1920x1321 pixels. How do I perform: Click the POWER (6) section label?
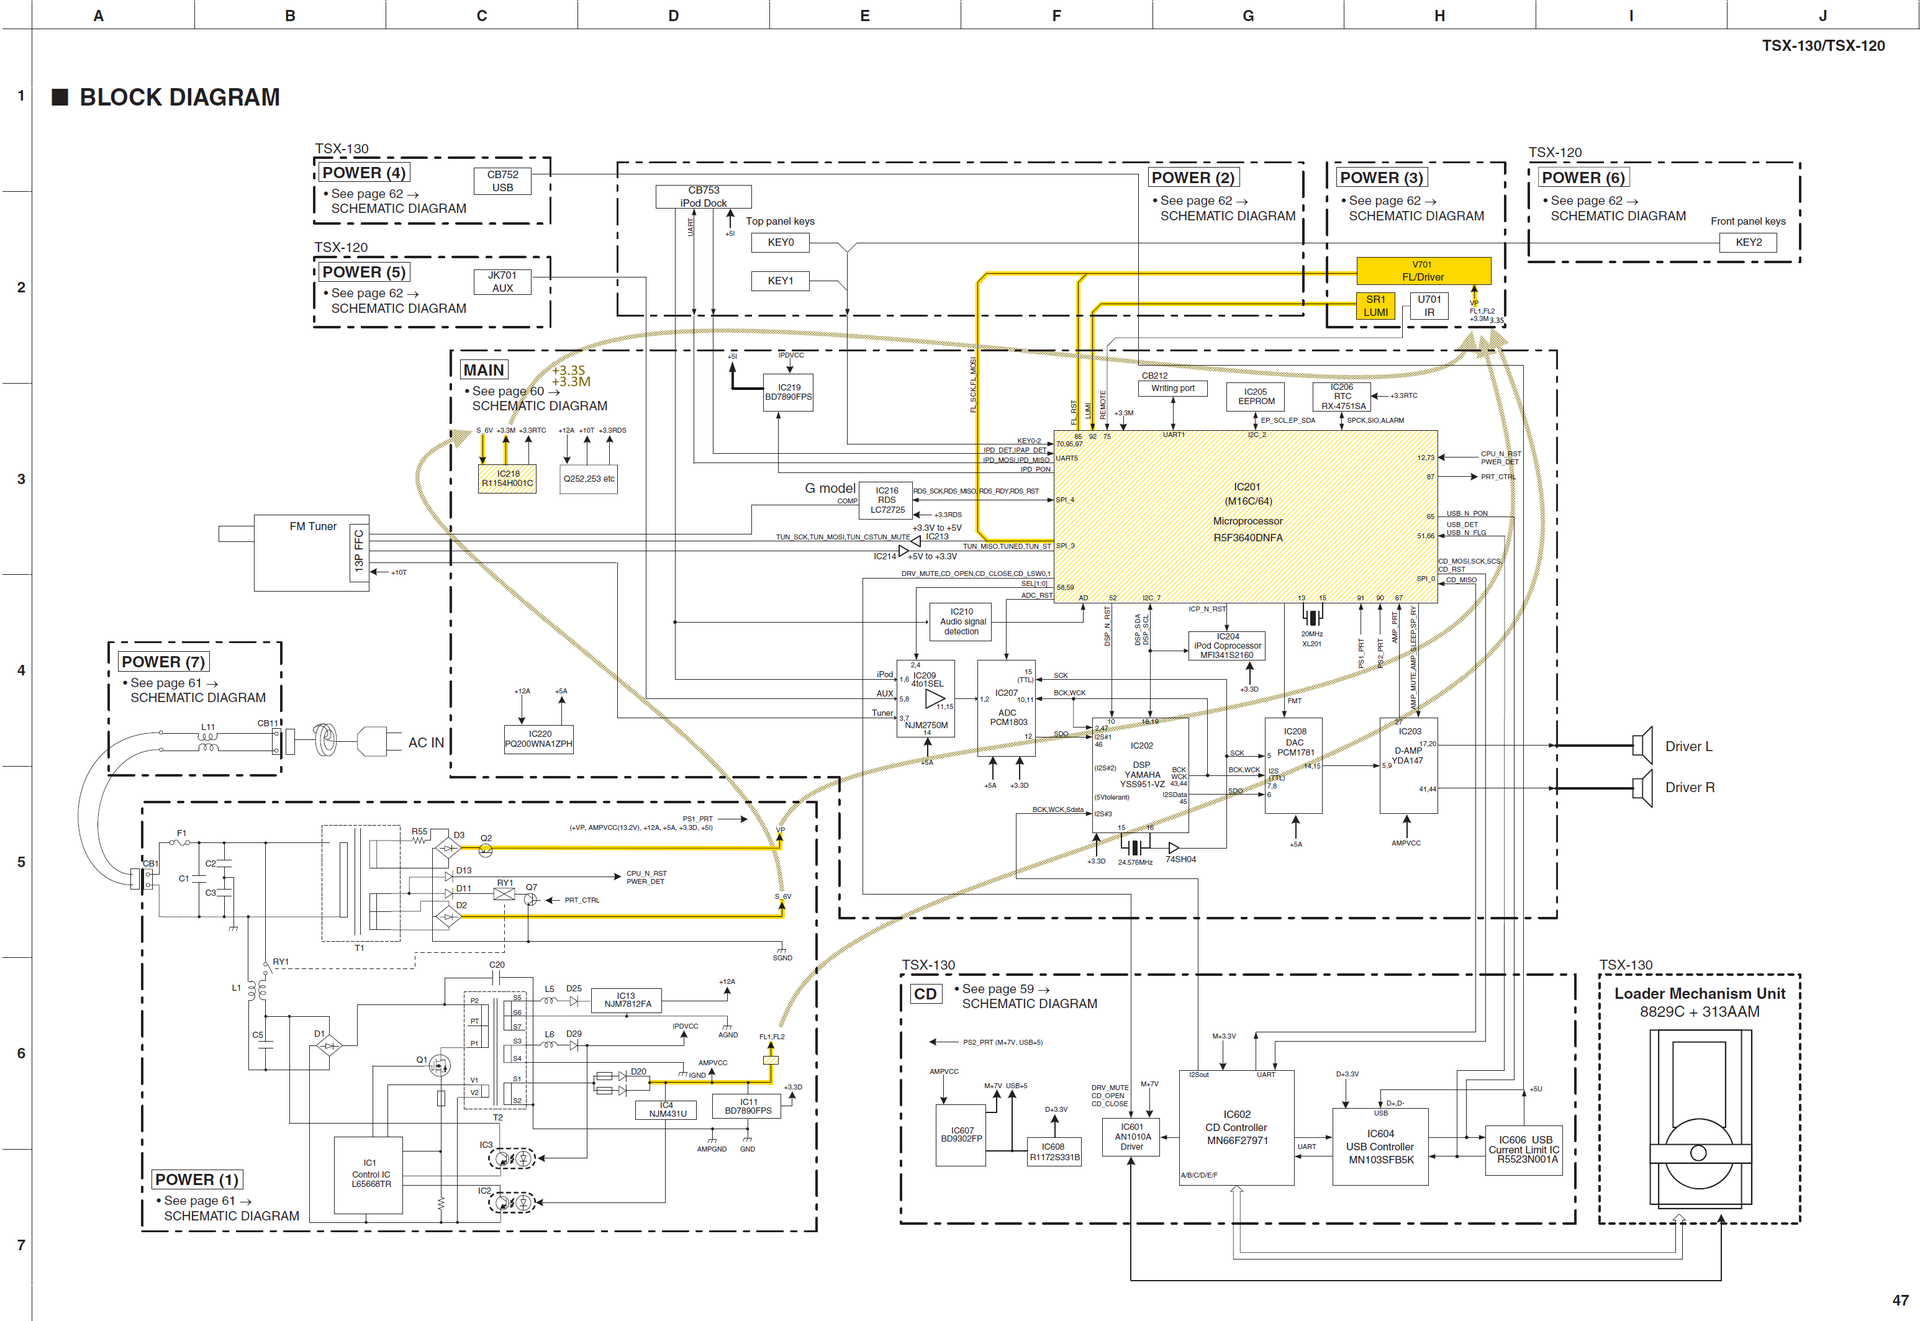coord(1584,178)
